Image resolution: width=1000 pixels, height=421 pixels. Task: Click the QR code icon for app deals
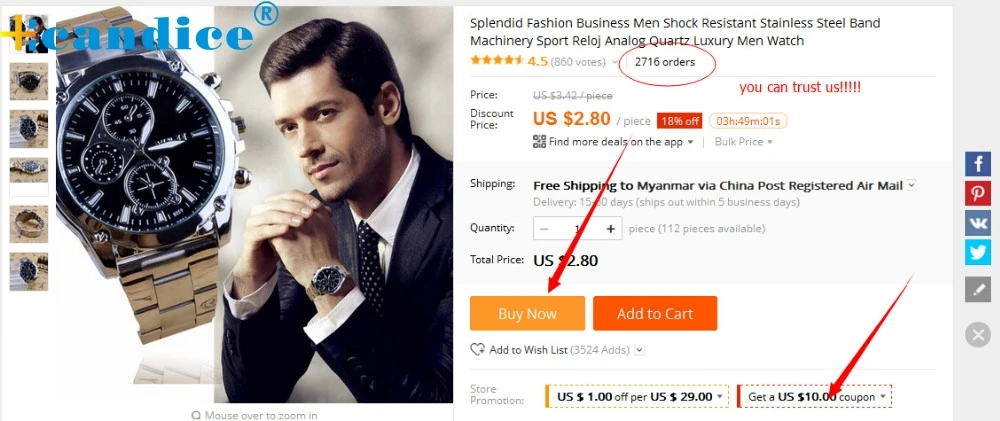540,142
